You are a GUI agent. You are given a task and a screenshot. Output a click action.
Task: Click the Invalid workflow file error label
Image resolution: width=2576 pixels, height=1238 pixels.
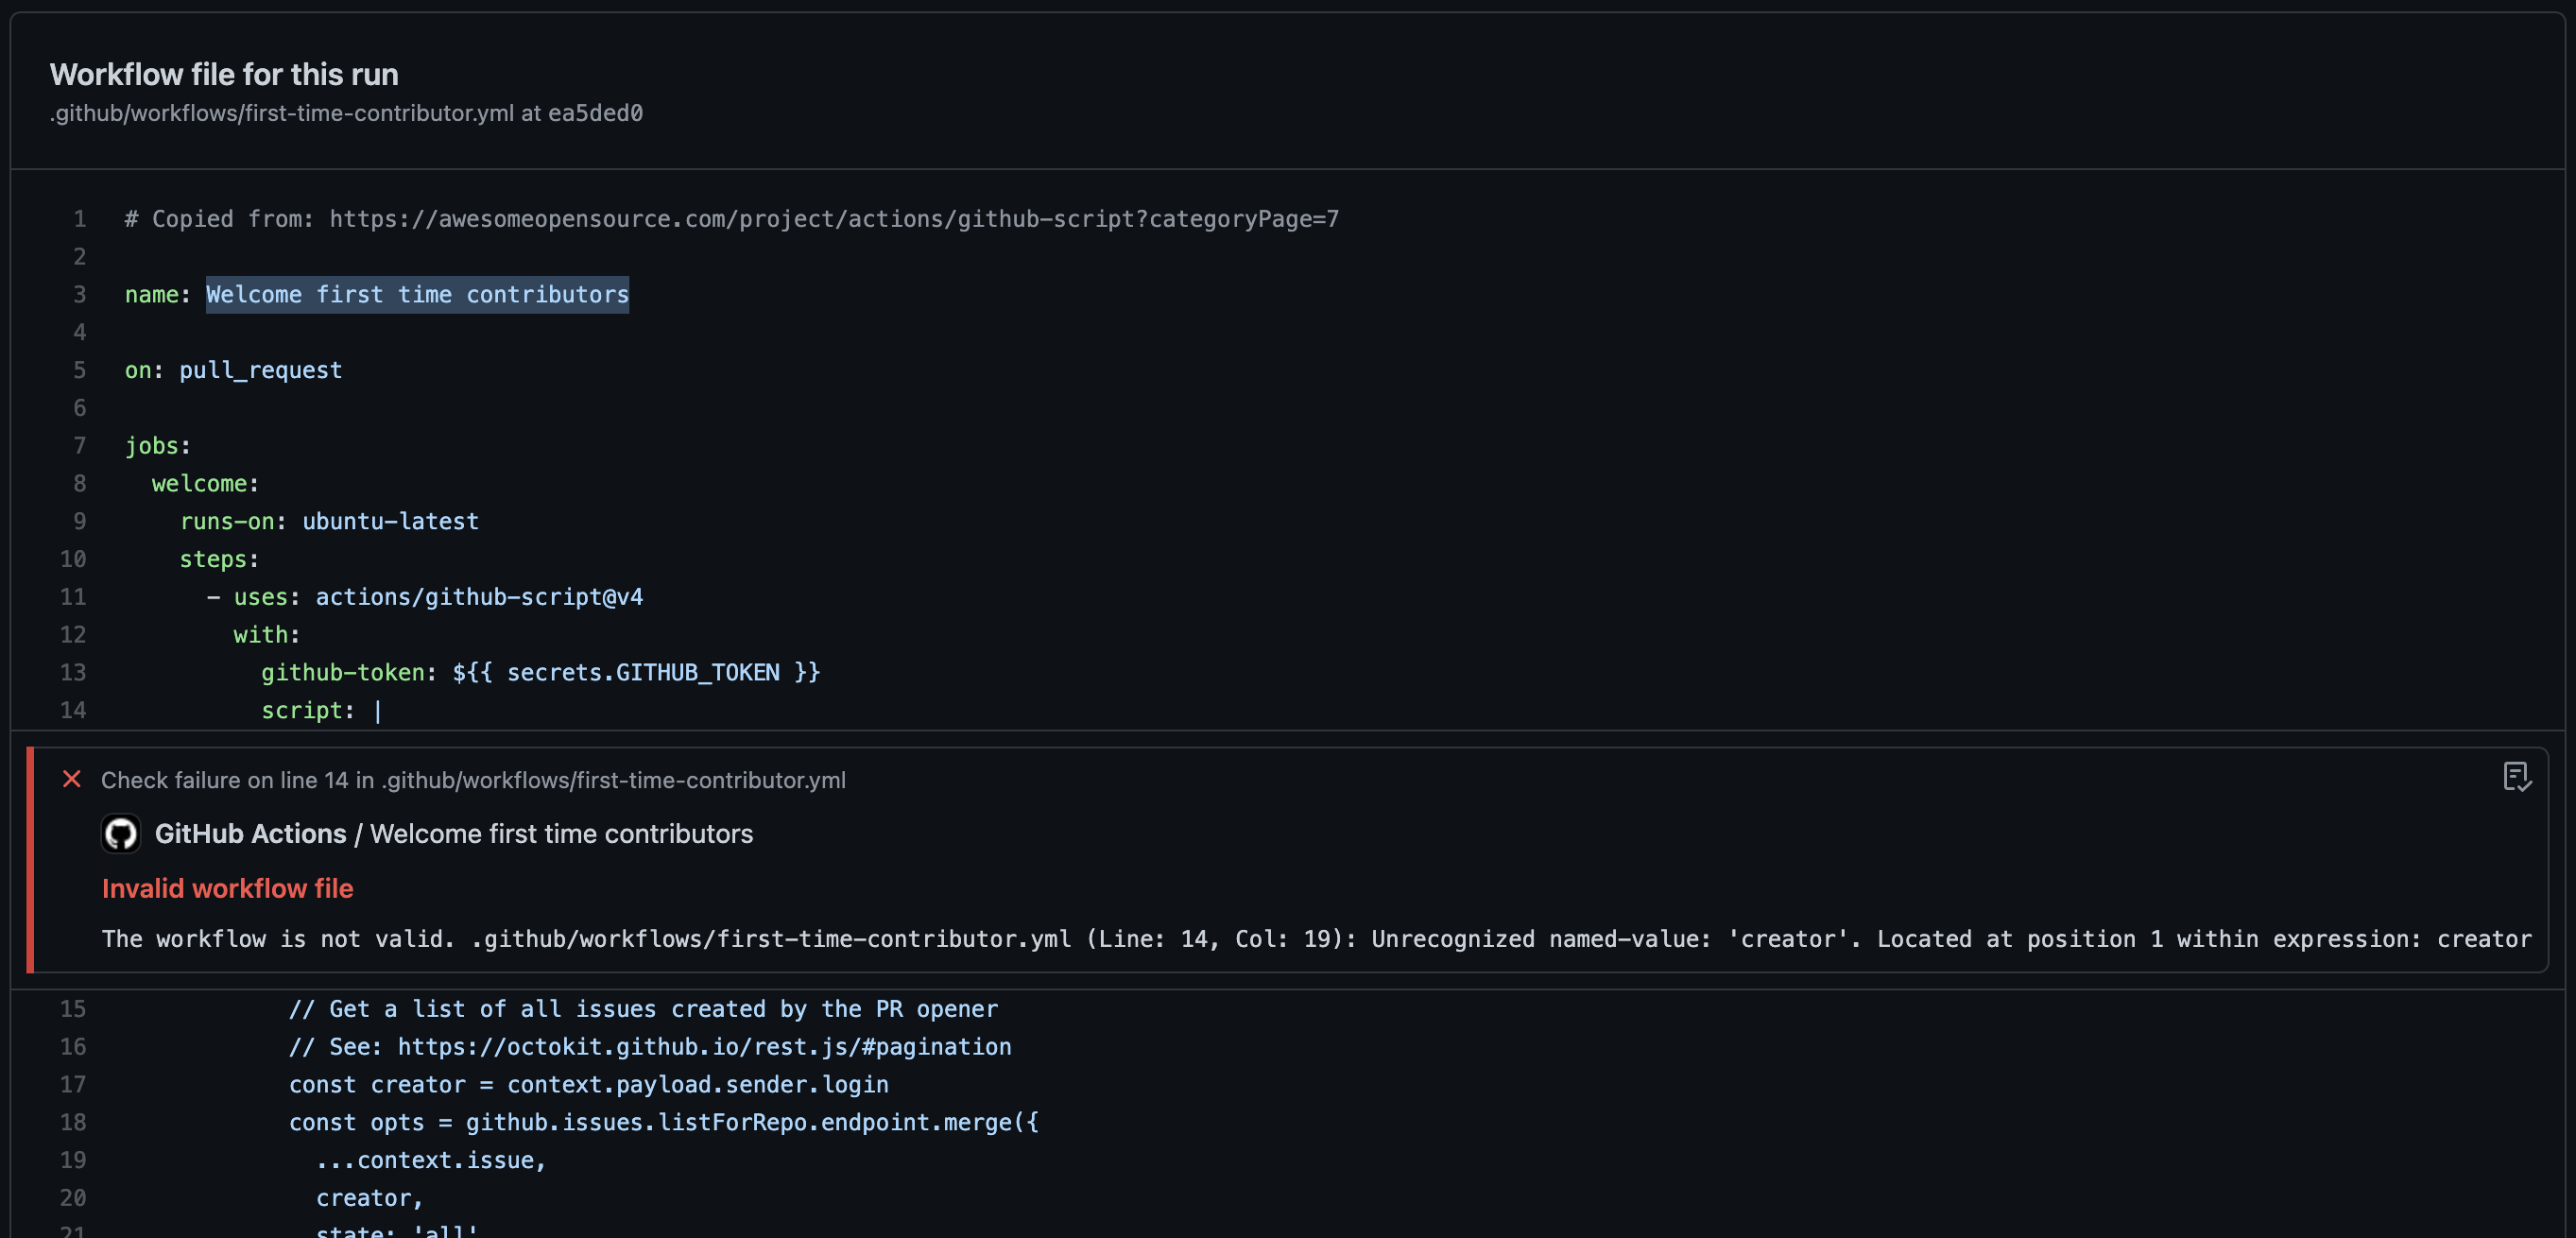227,888
